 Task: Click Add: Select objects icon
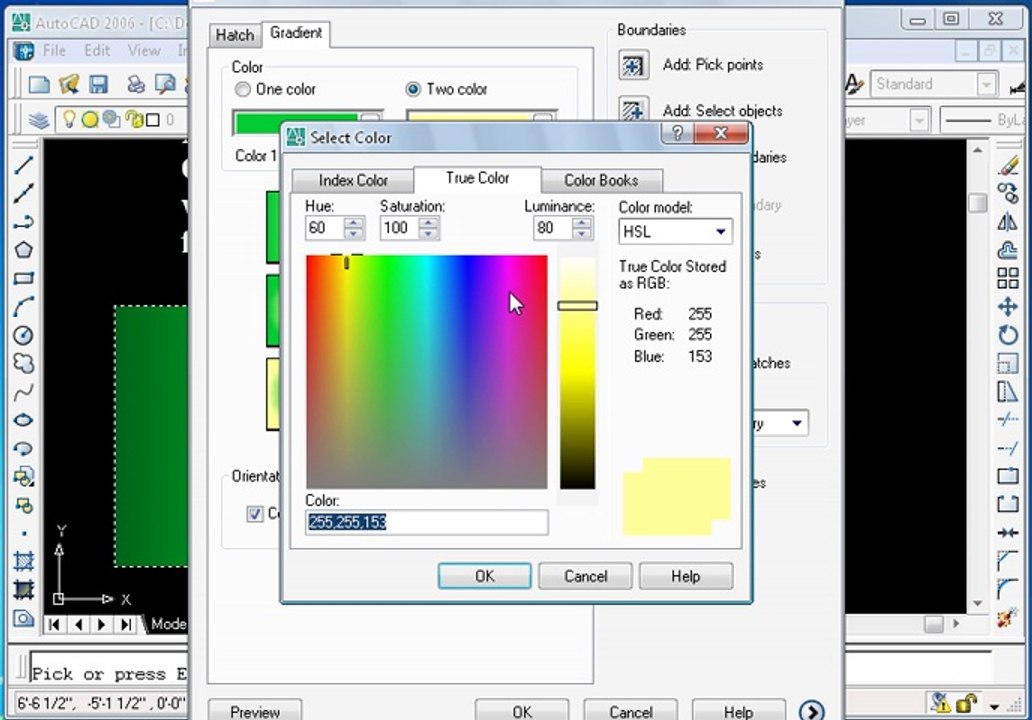tap(633, 109)
